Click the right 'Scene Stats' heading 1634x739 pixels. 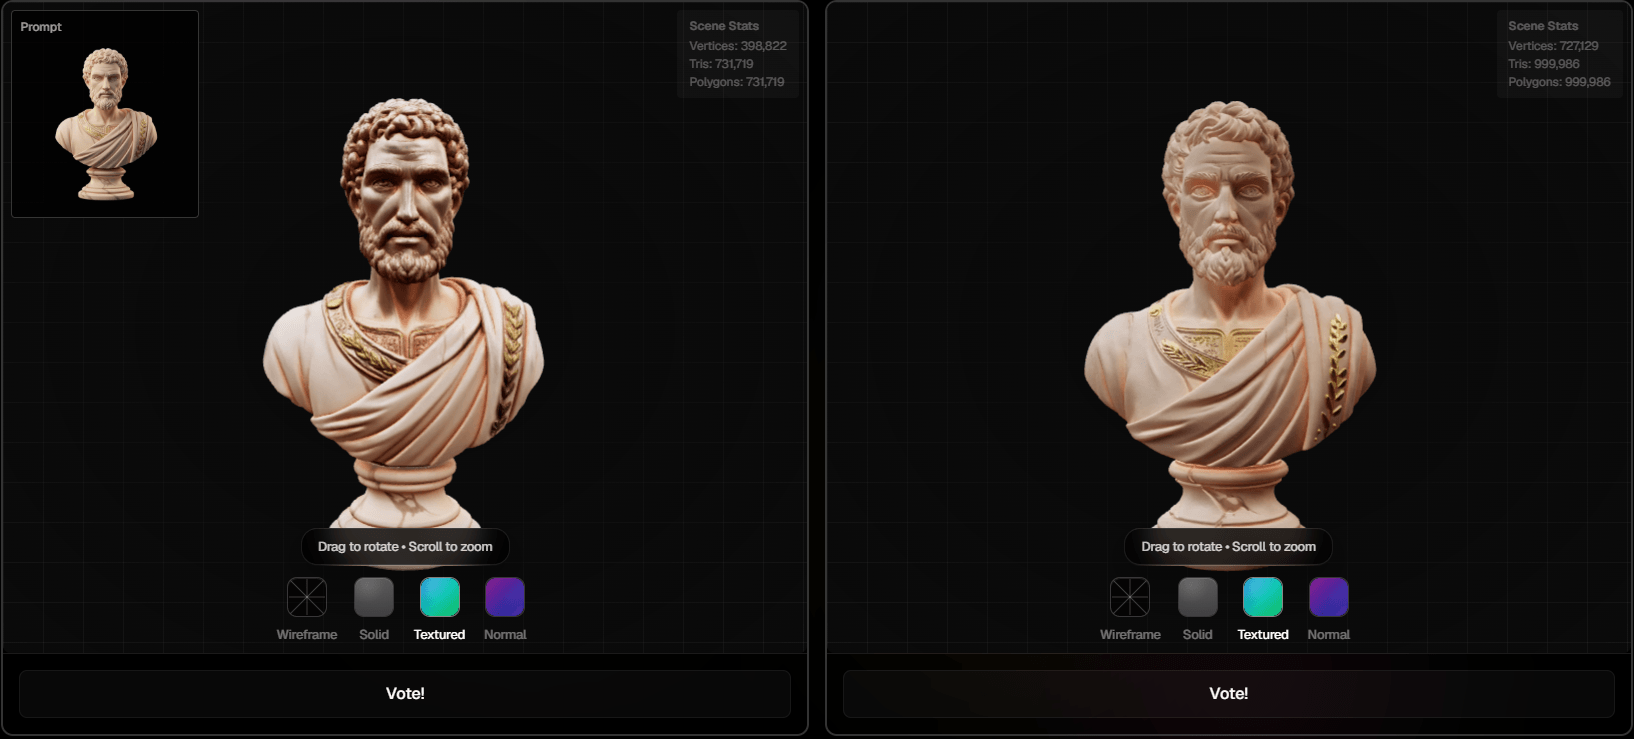coord(1543,26)
